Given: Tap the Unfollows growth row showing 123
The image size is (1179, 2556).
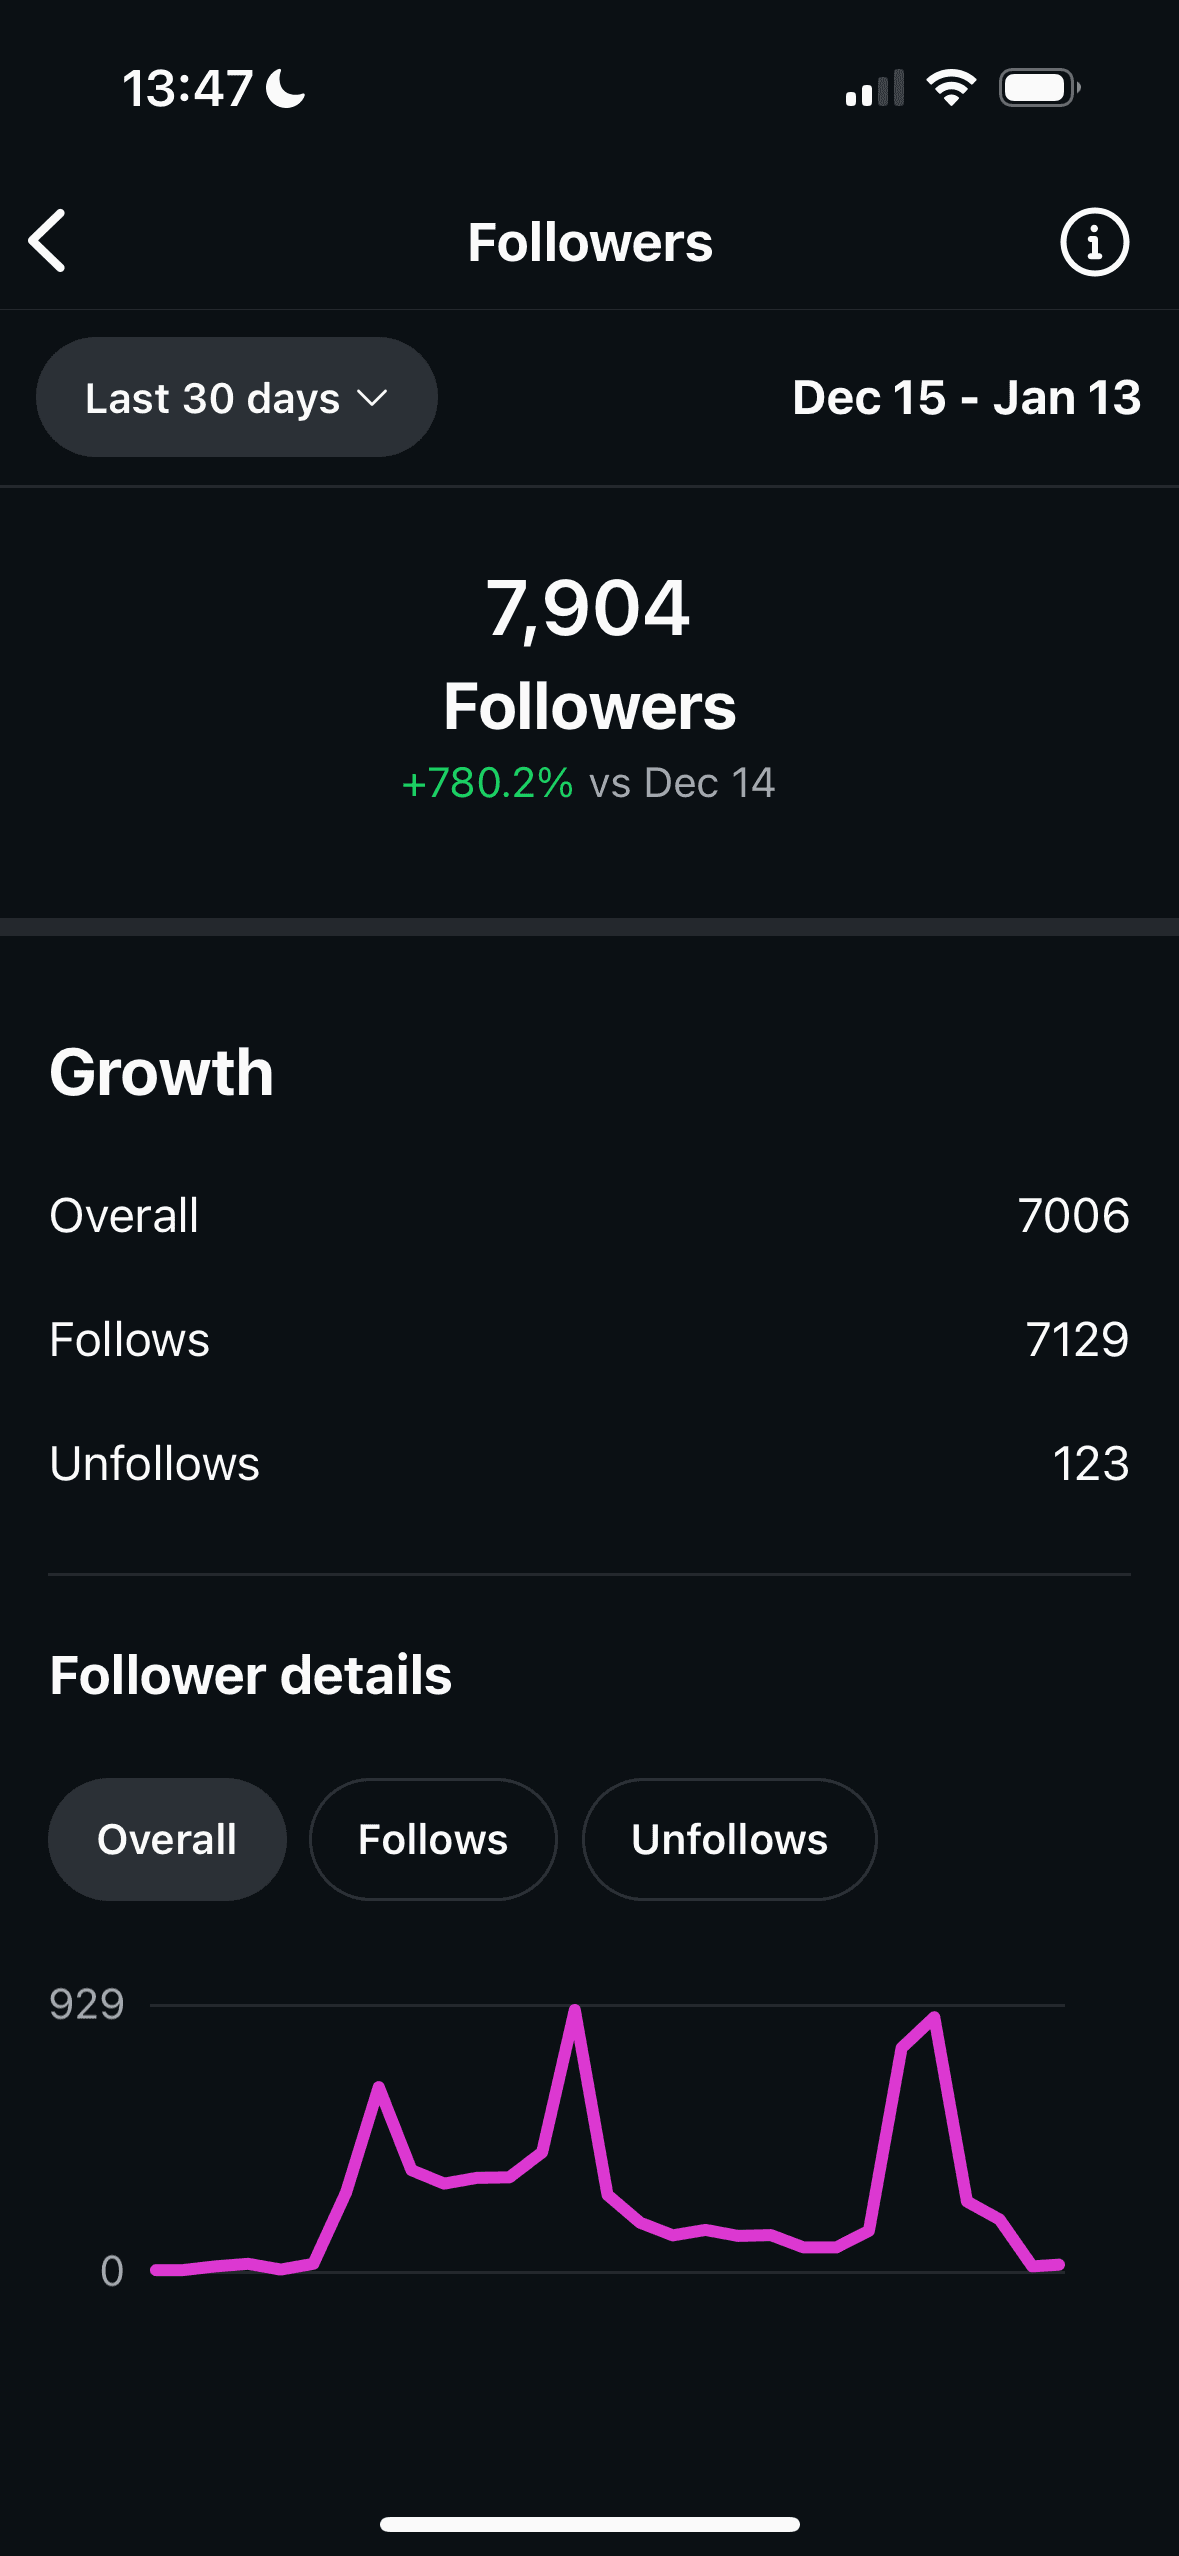Looking at the screenshot, I should pos(589,1464).
